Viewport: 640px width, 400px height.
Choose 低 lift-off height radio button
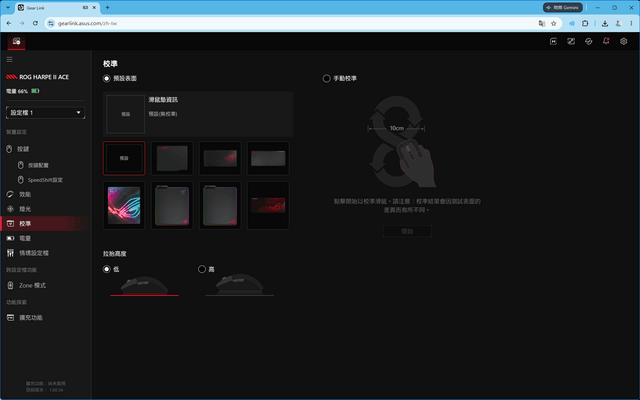tap(107, 269)
